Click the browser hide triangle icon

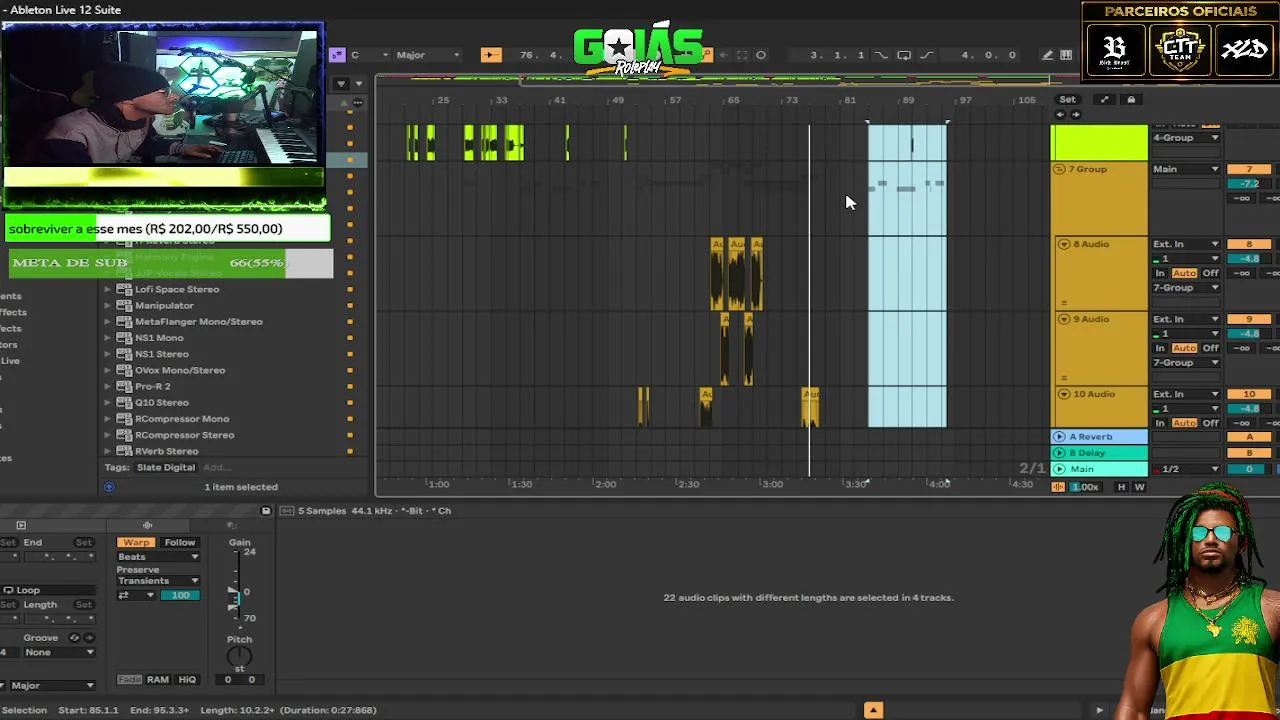(x=341, y=84)
